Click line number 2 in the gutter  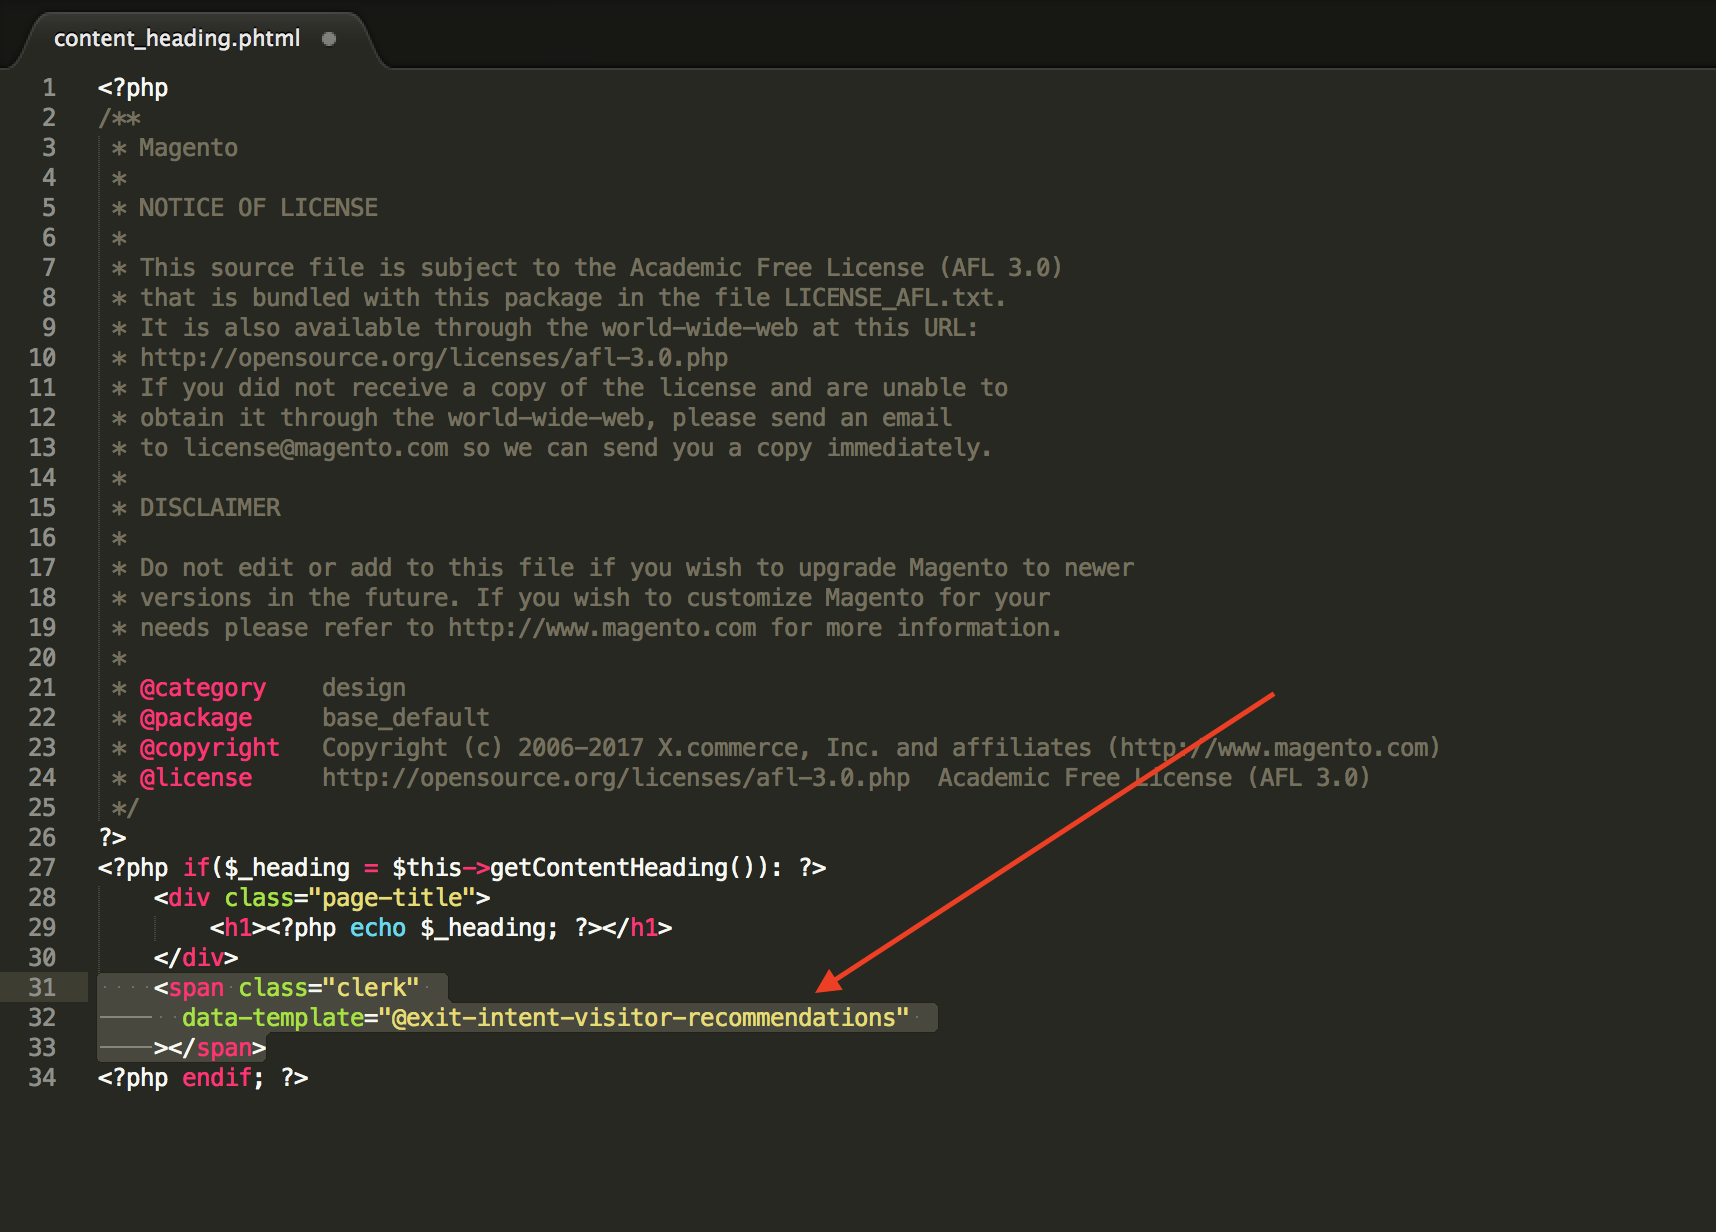pyautogui.click(x=48, y=118)
